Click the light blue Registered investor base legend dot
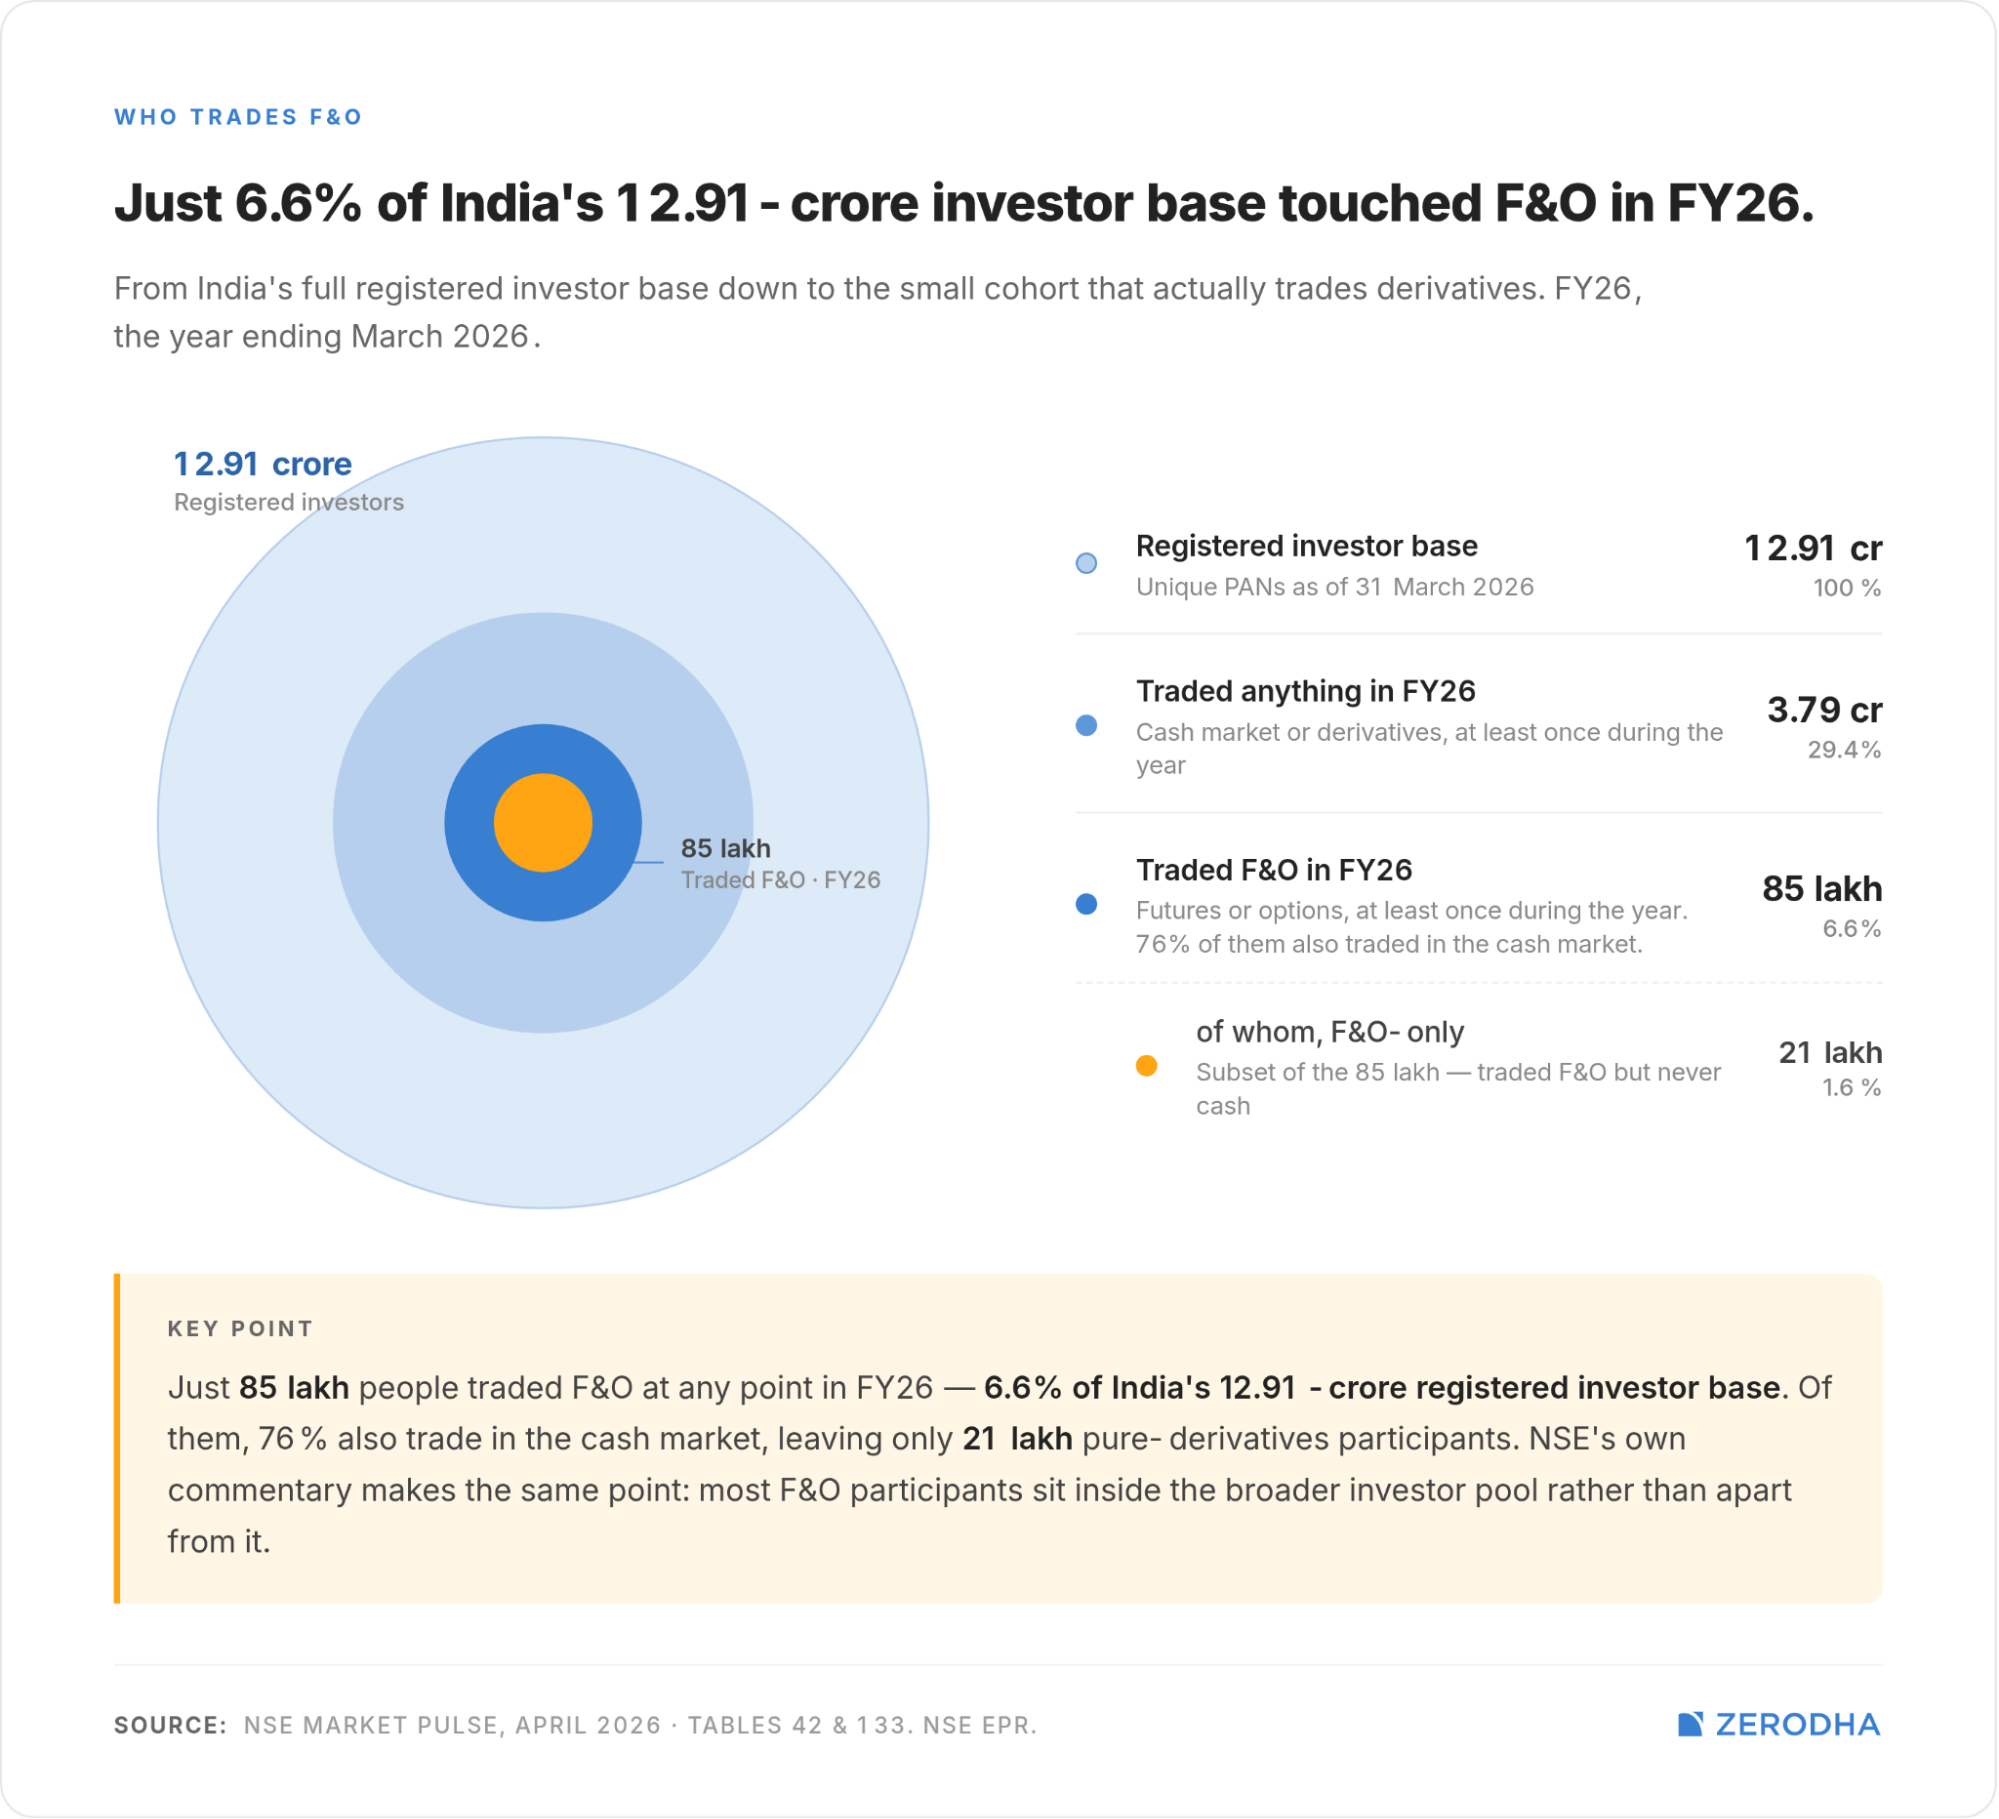 (1086, 563)
